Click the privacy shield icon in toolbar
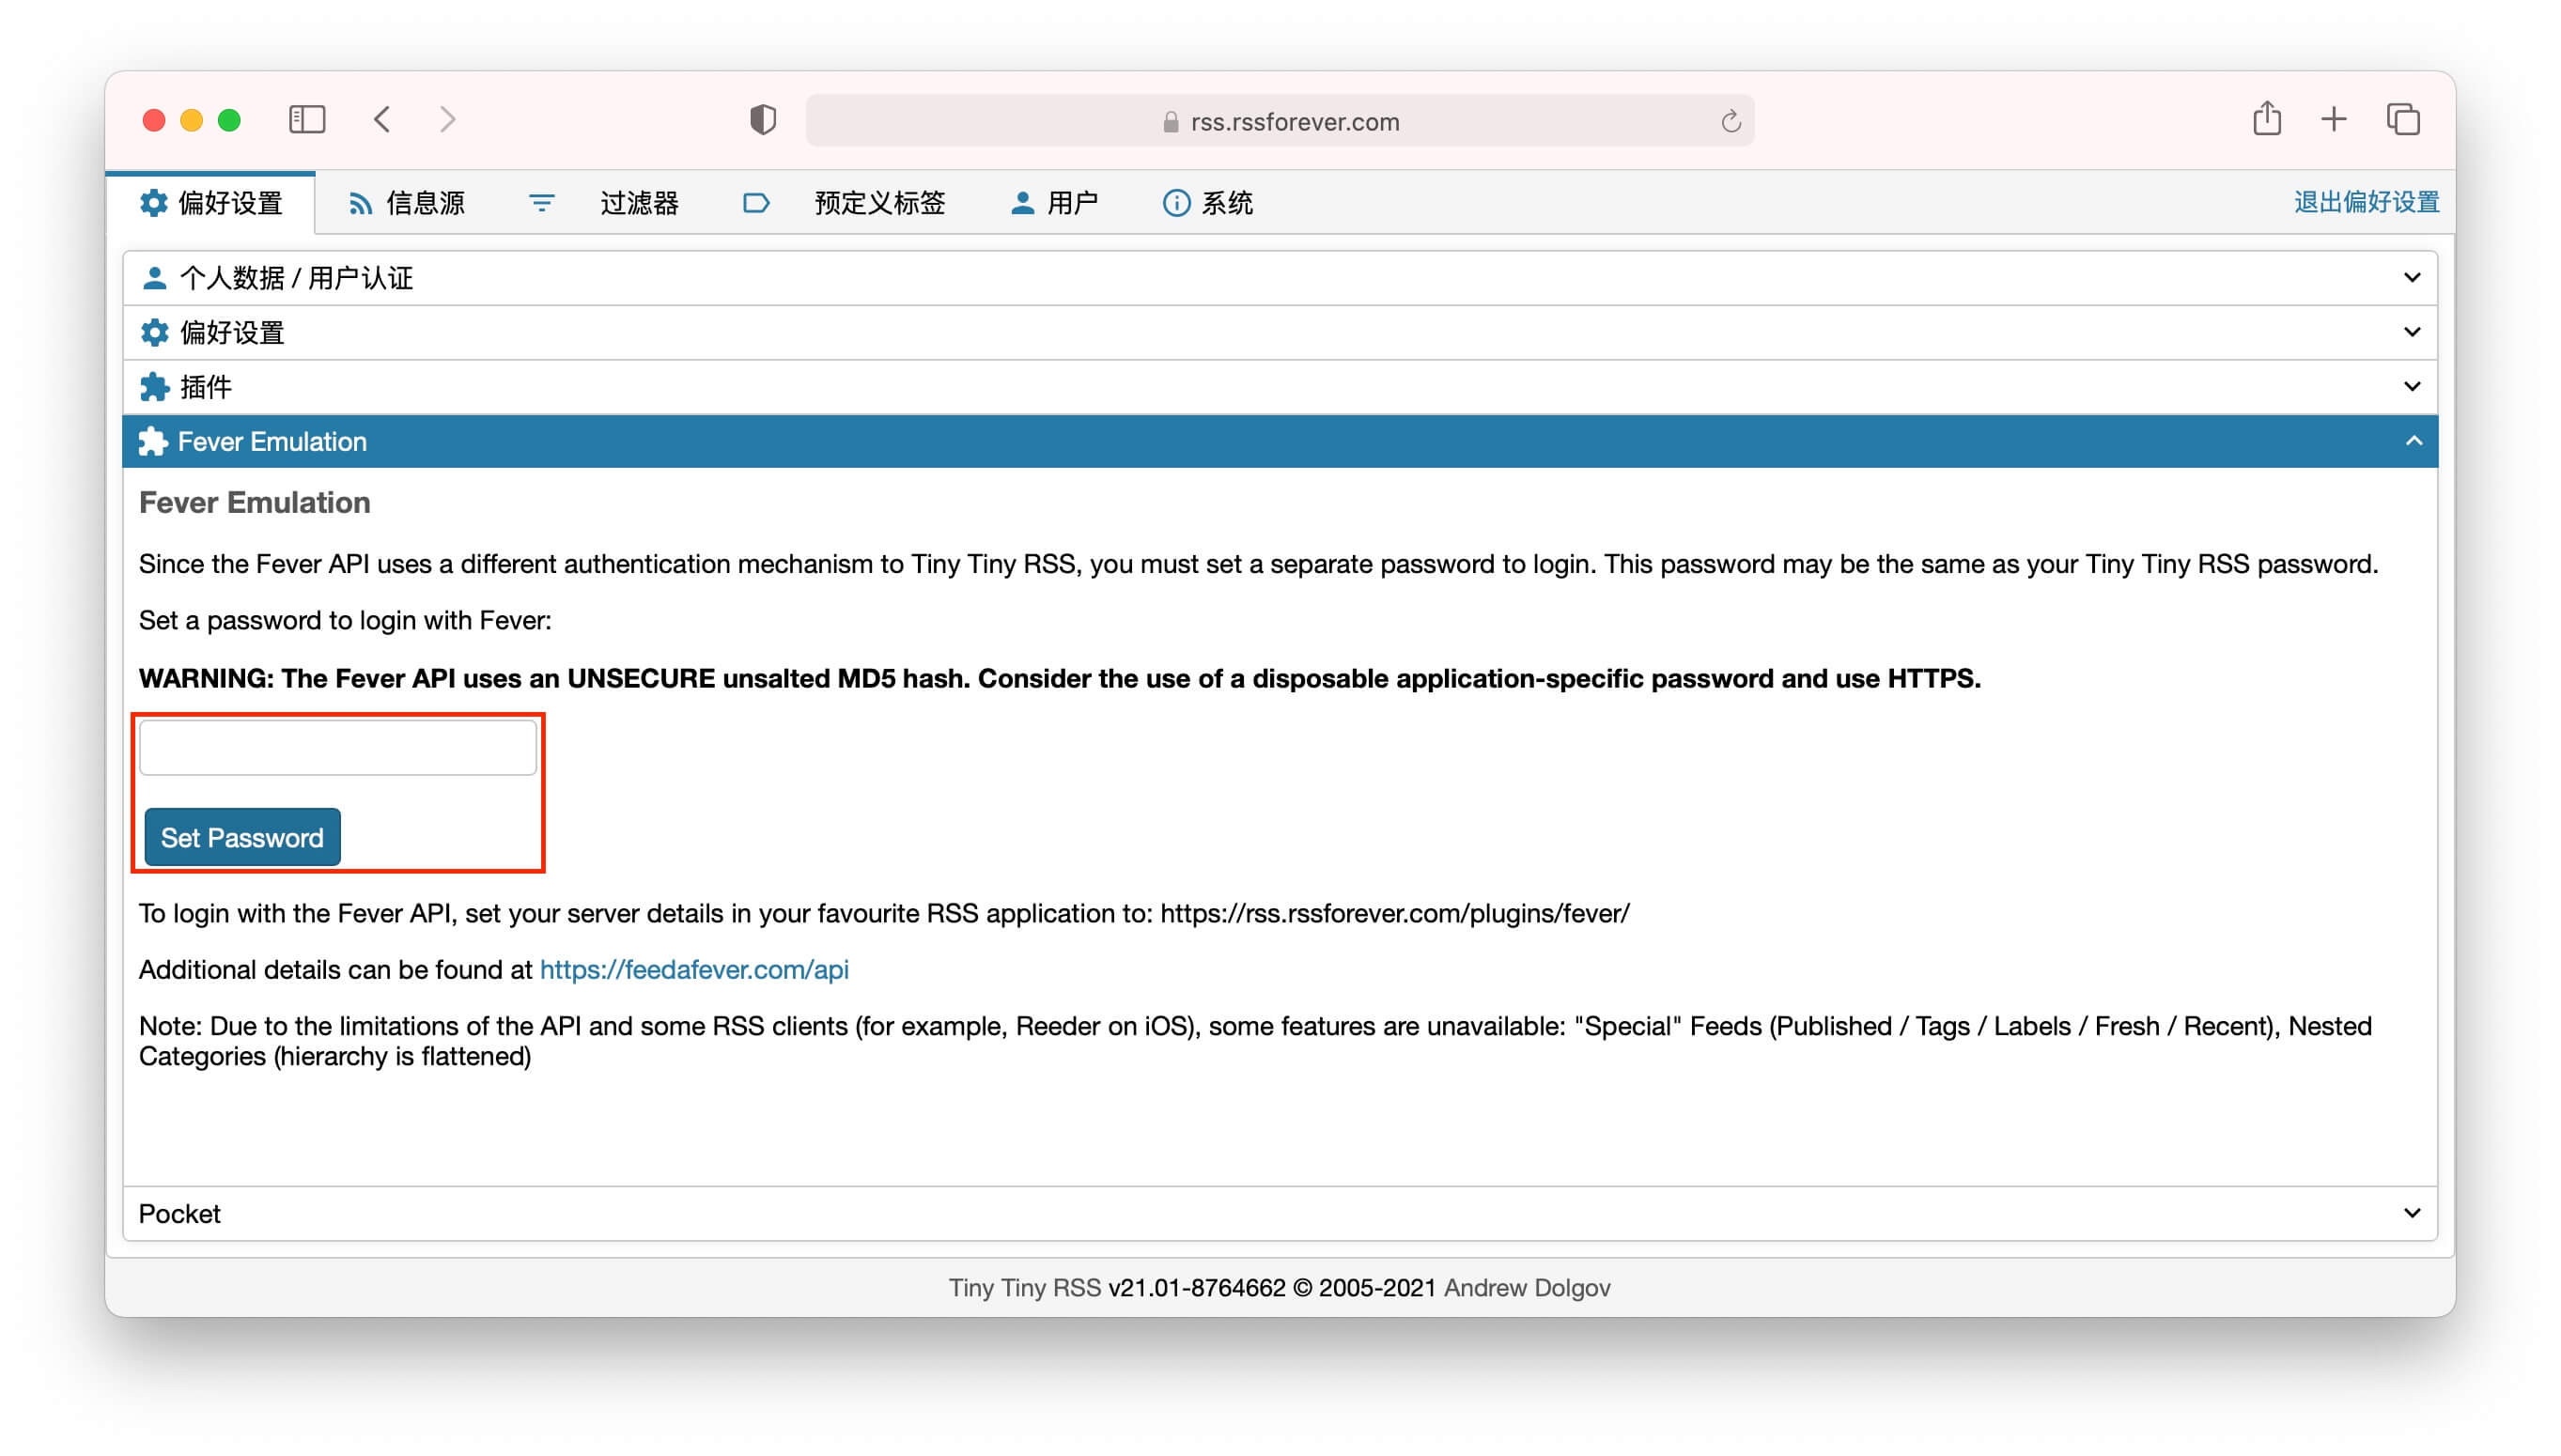Image resolution: width=2561 pixels, height=1456 pixels. 763,120
